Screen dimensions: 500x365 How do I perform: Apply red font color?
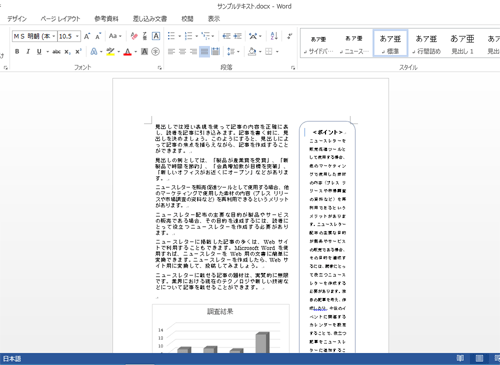click(x=127, y=52)
